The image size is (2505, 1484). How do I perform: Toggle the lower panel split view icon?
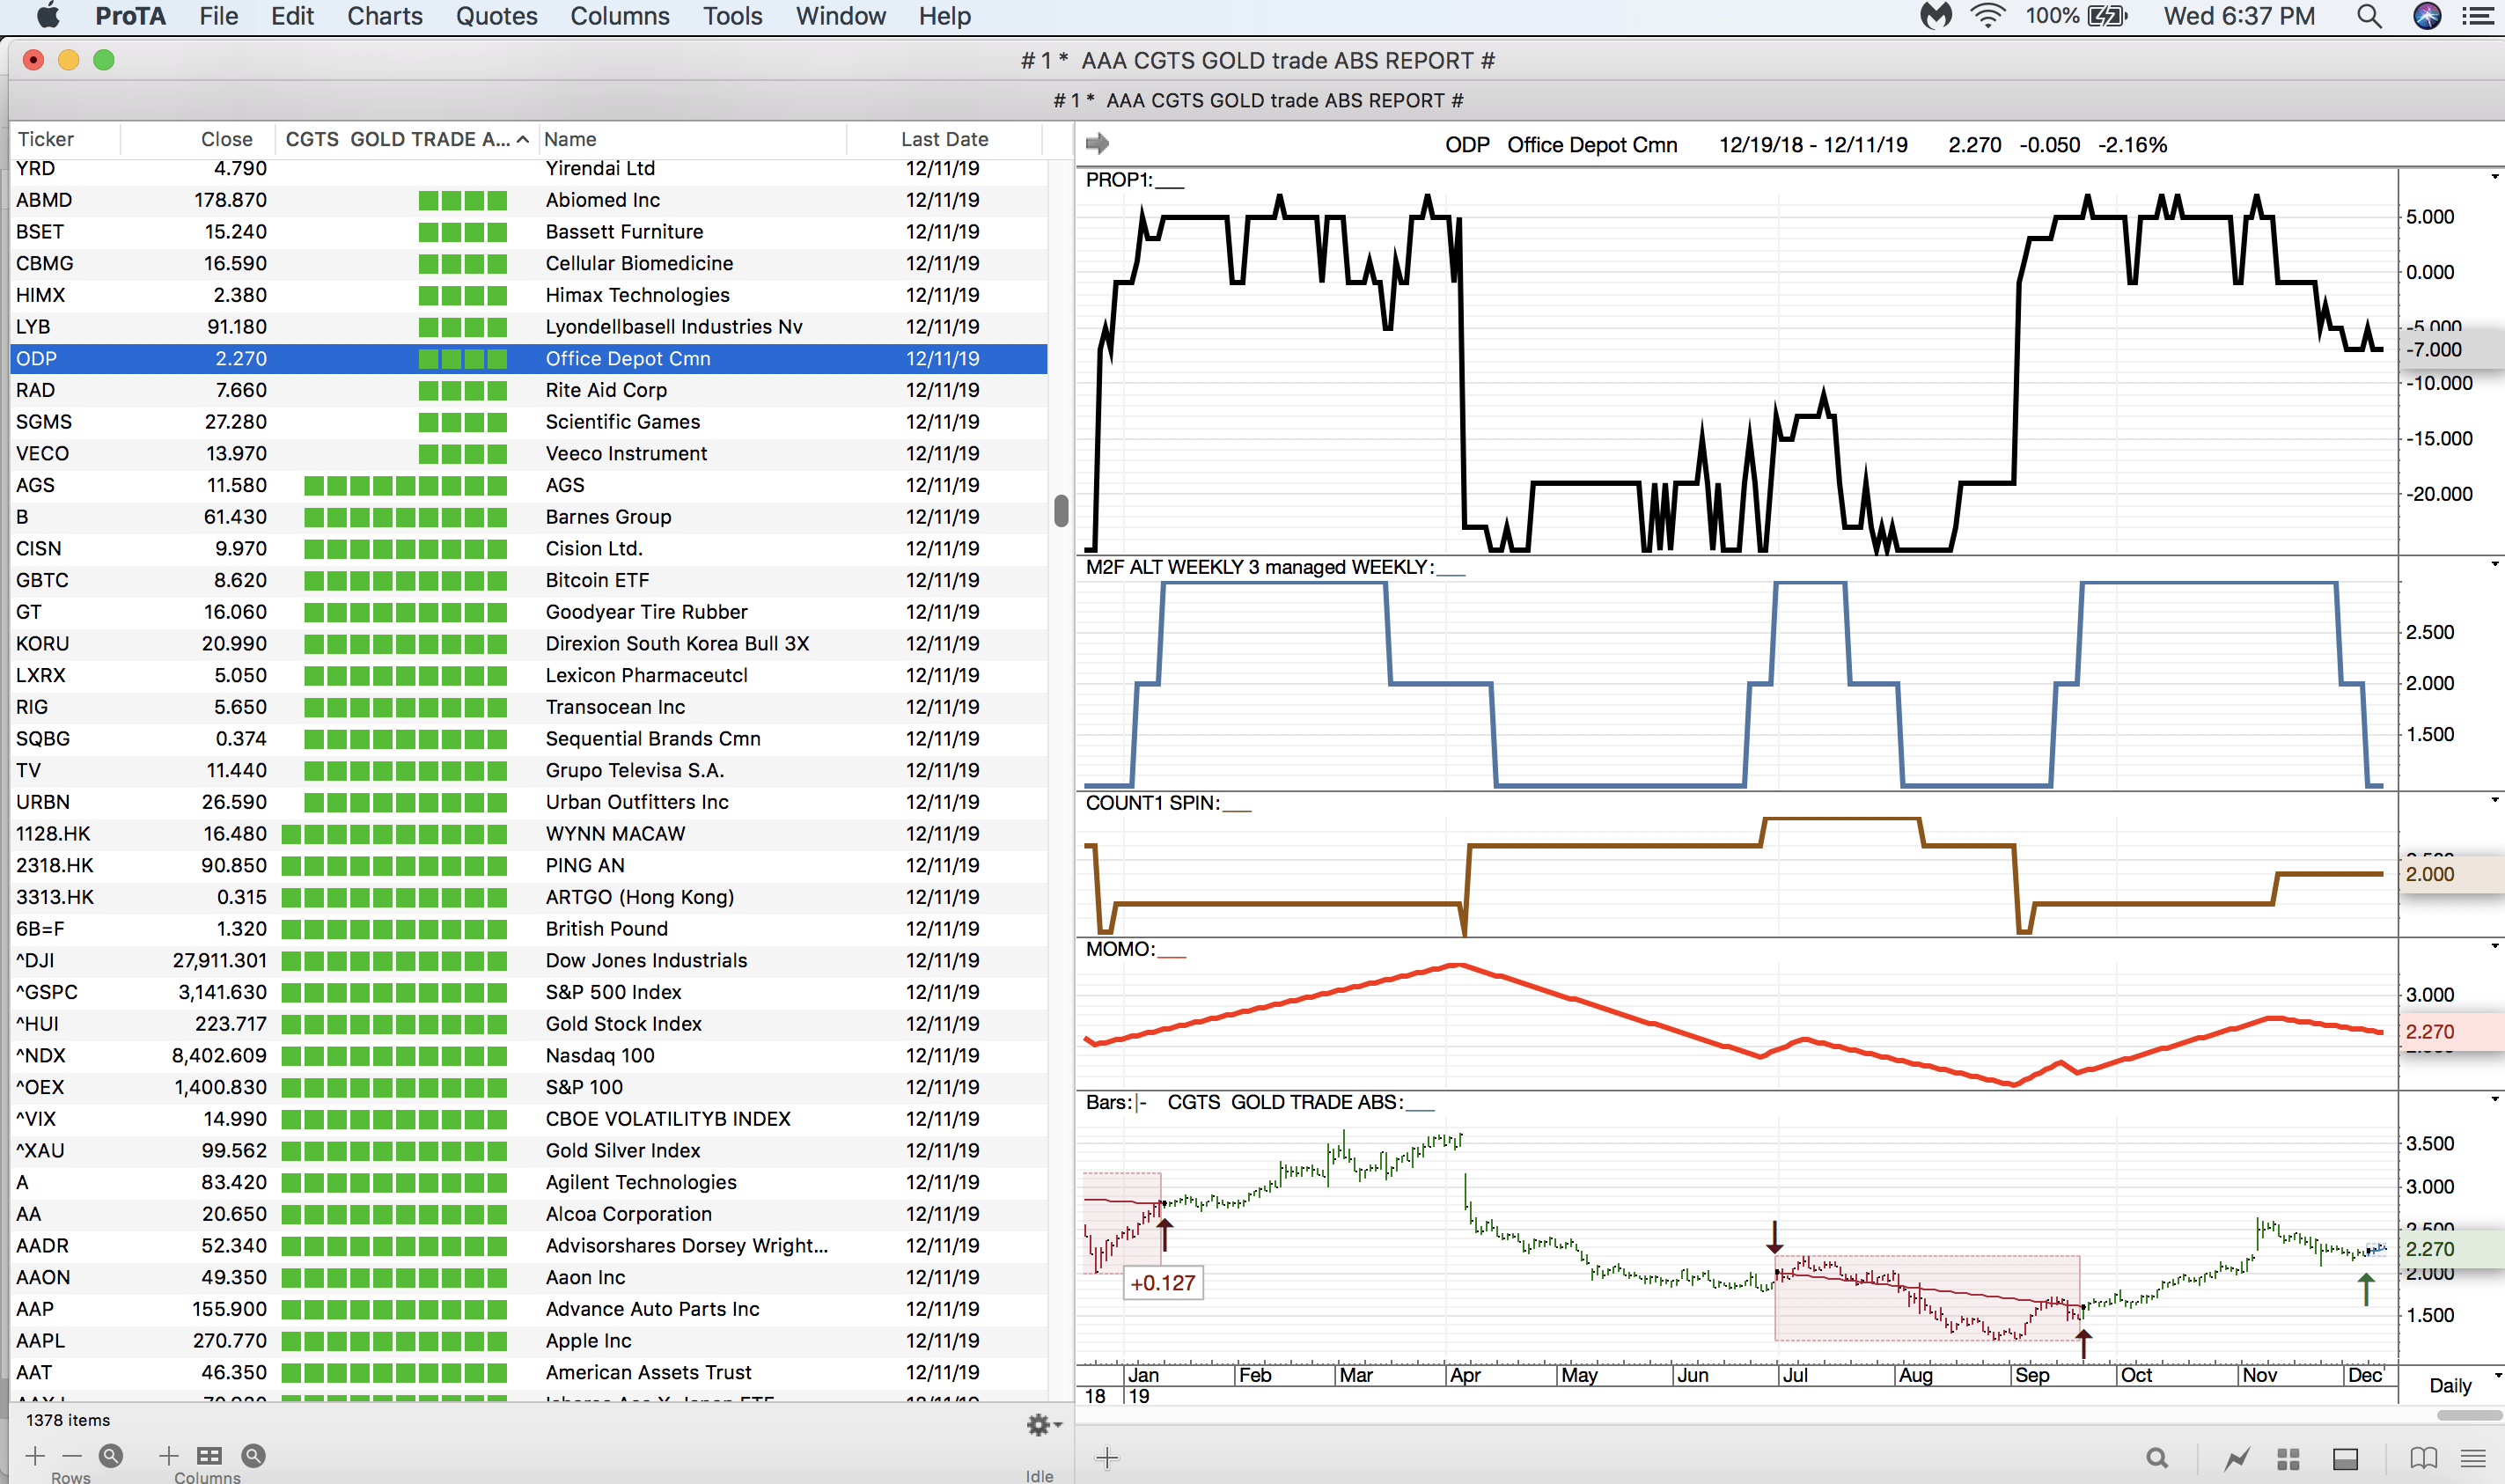[2345, 1459]
